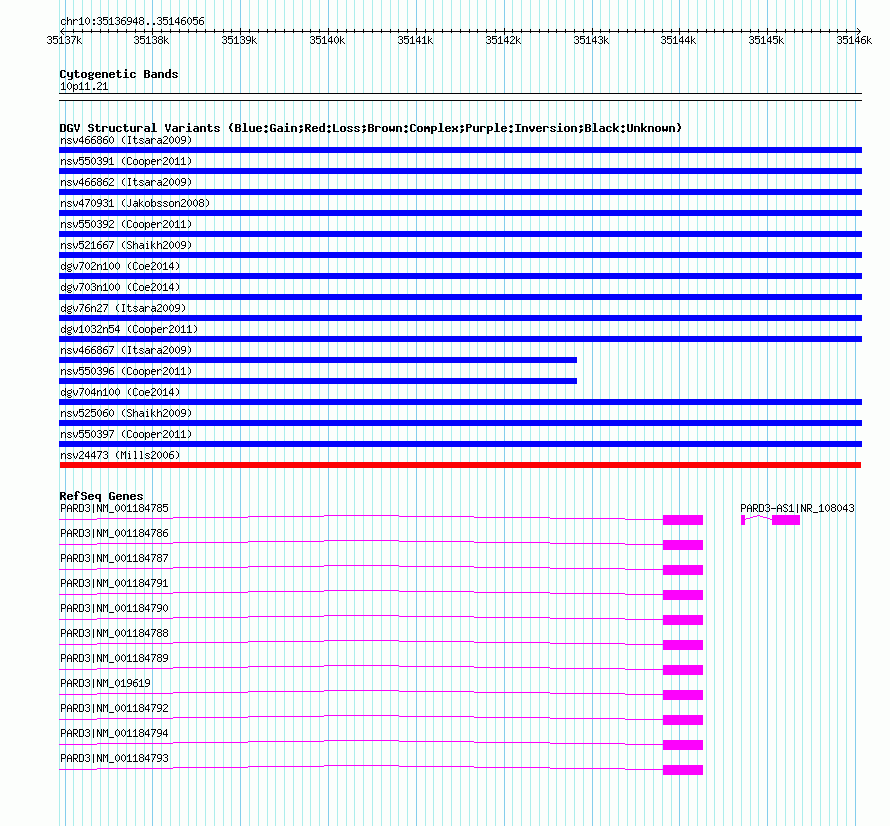This screenshot has height=826, width=890.
Task: Open the nsv525060 (Shaikh2009) variant
Action: 126,413
